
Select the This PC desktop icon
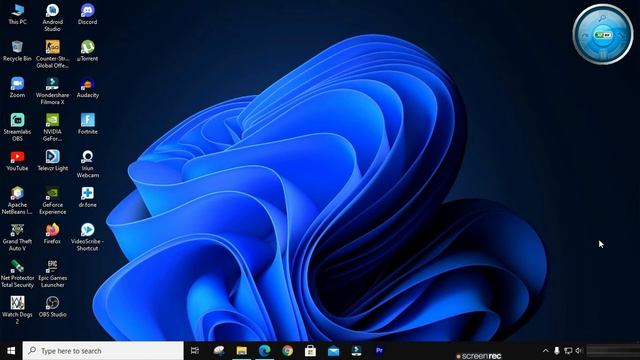[x=17, y=14]
